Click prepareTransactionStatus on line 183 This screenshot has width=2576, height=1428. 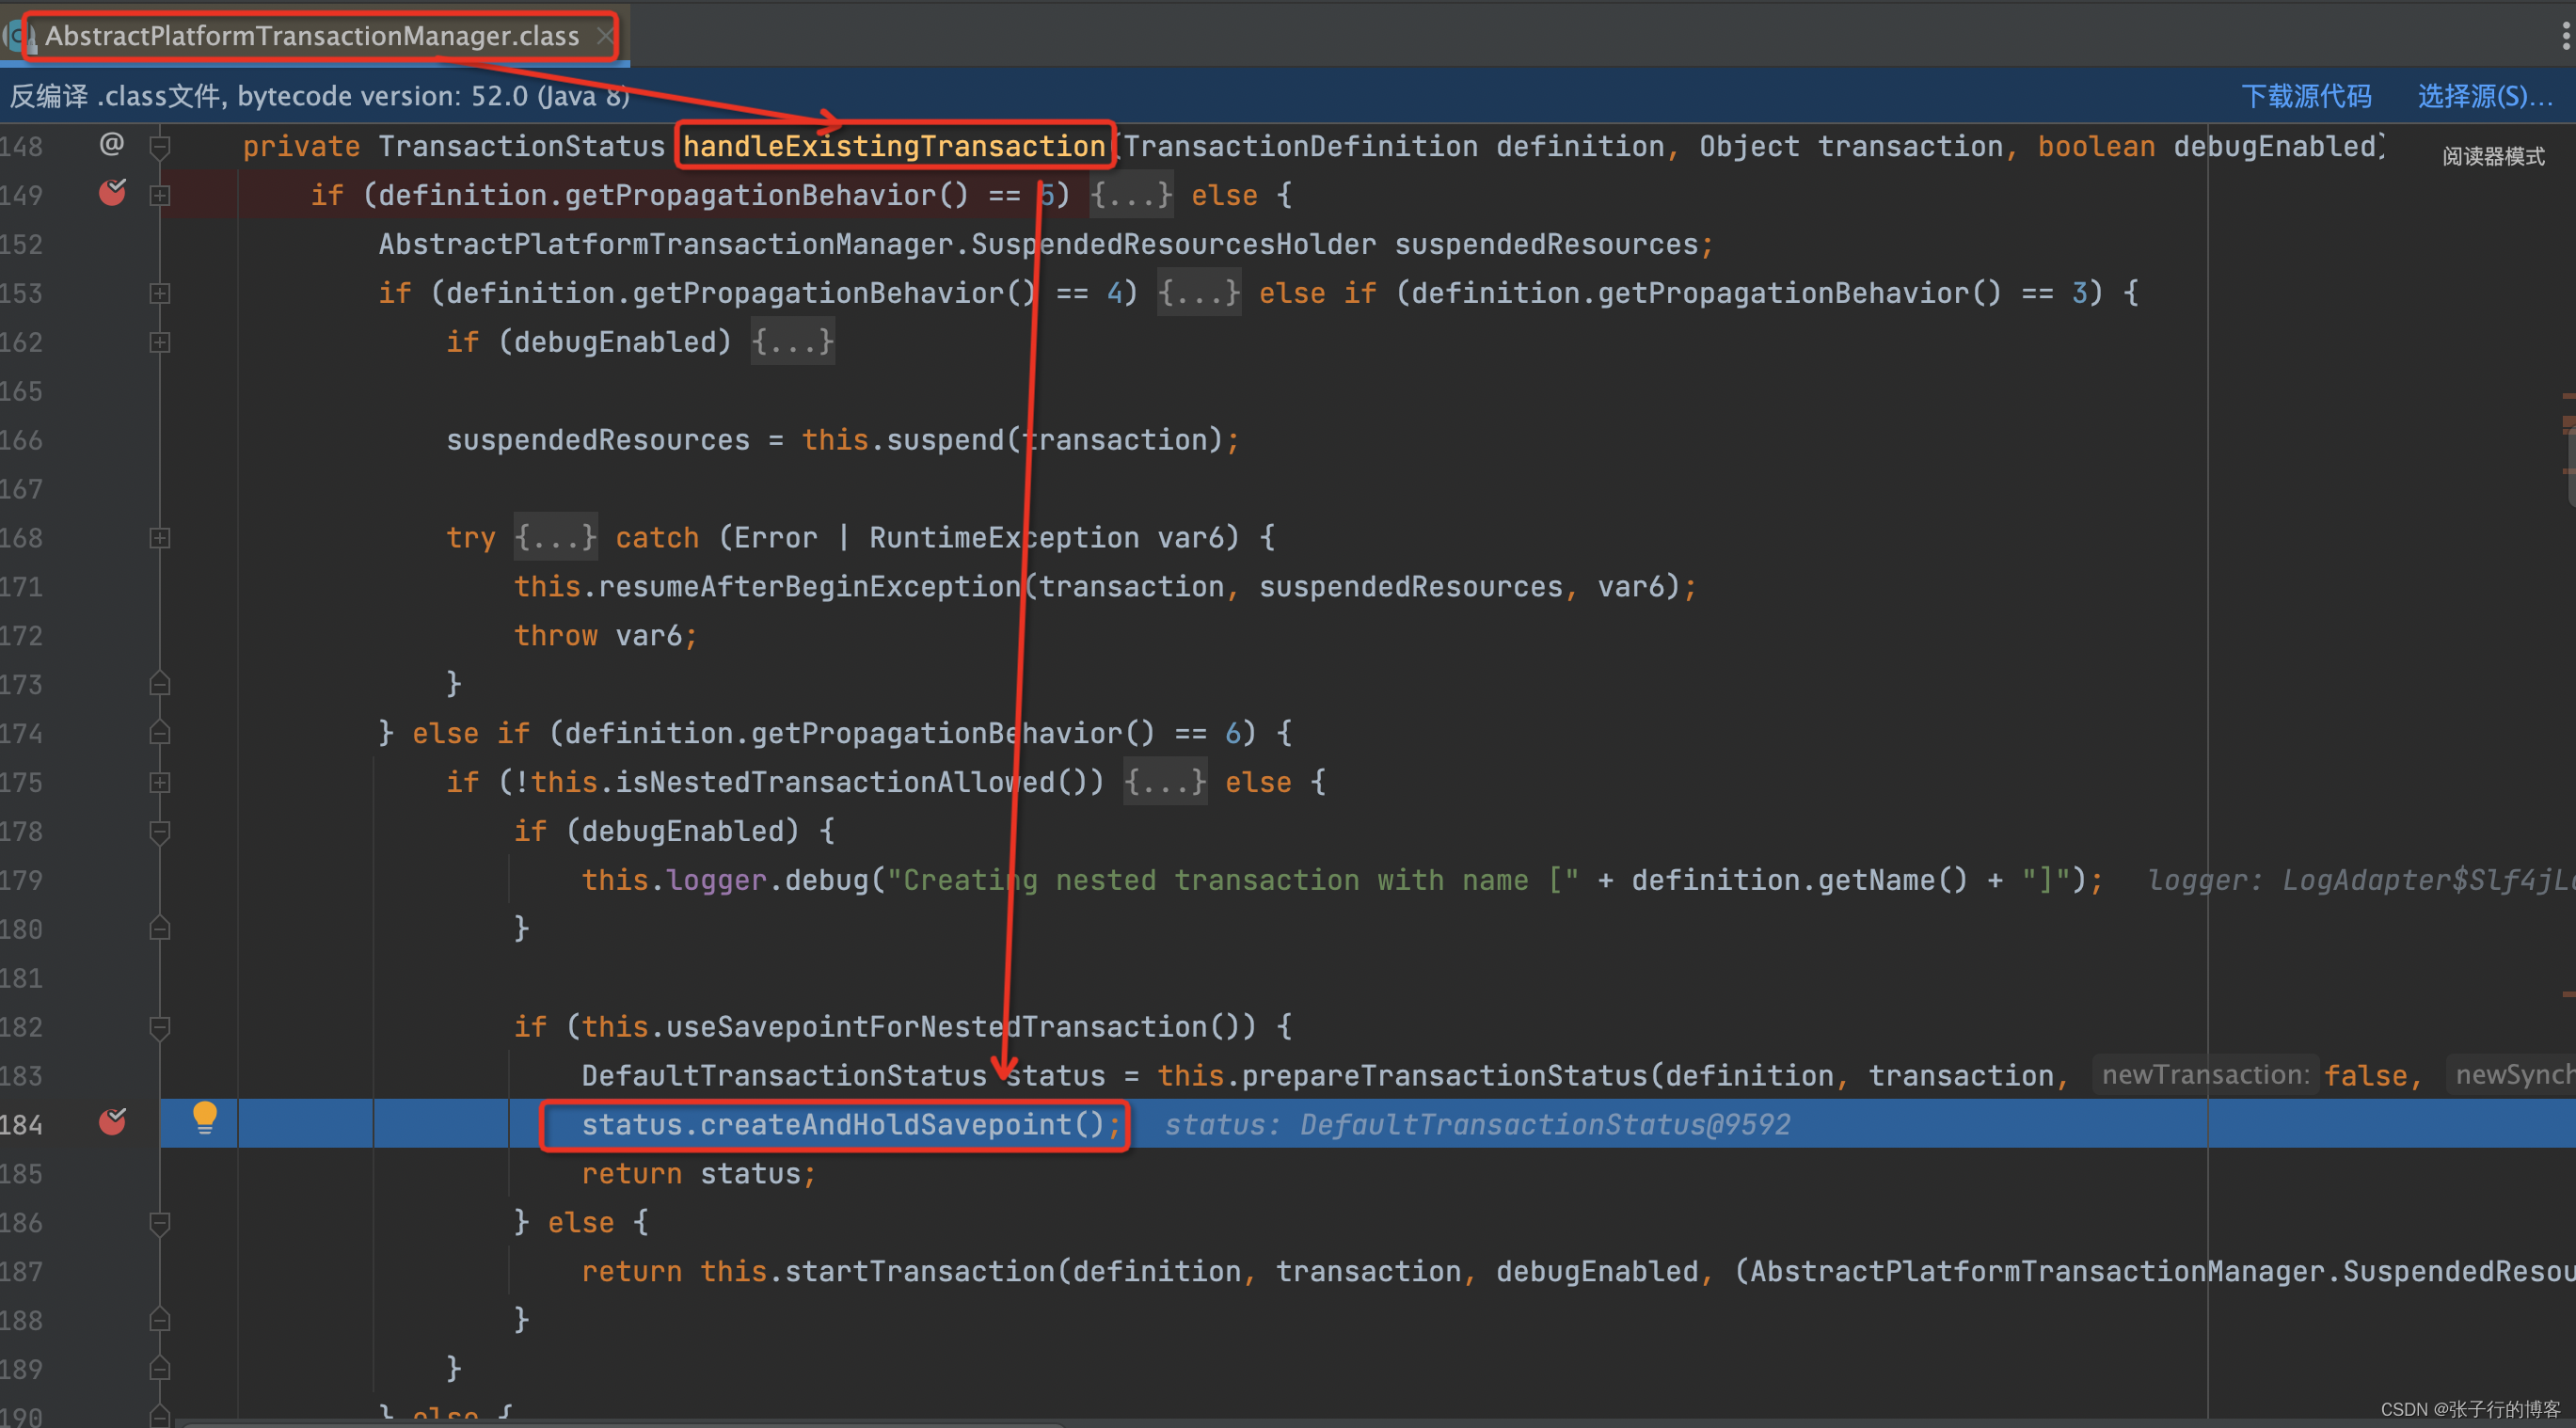pyautogui.click(x=1445, y=1076)
